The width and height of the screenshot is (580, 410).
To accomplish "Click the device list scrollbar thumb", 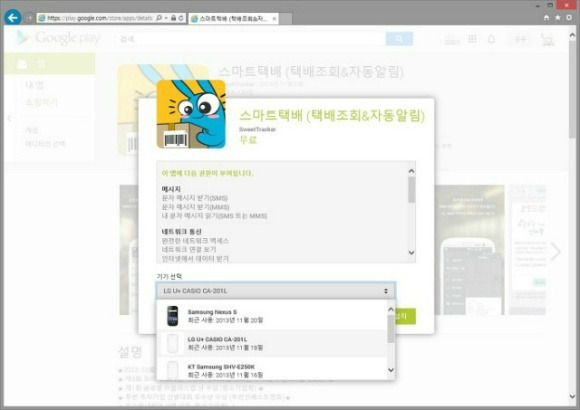I will [x=391, y=329].
